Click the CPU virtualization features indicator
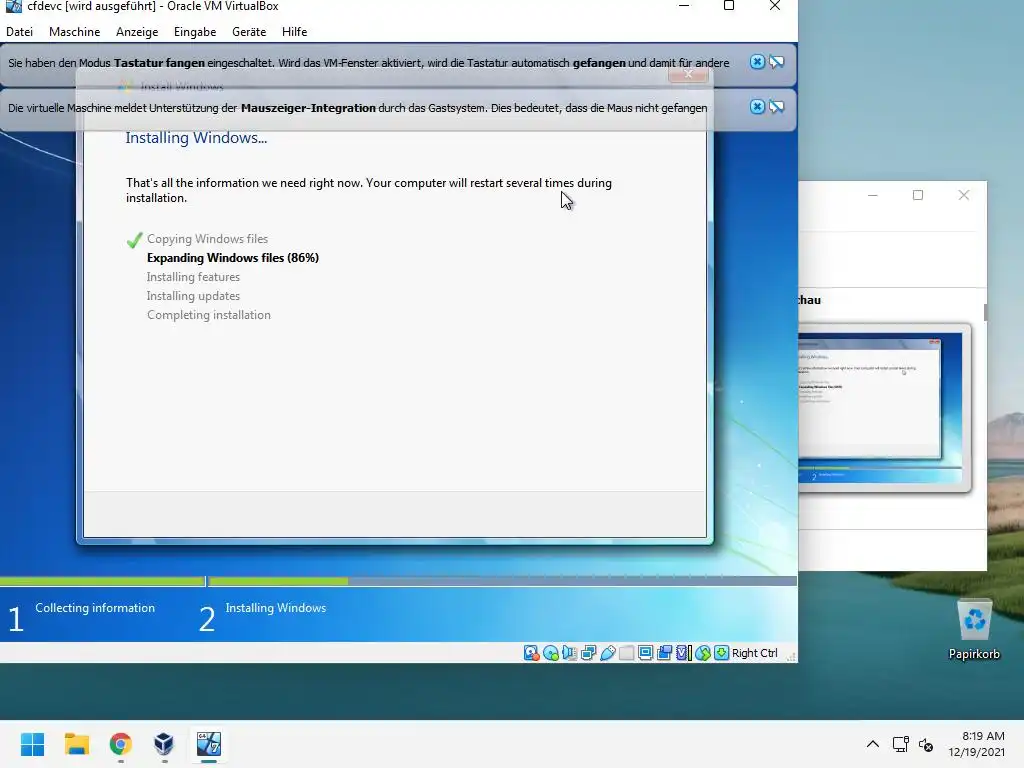This screenshot has height=768, width=1024. [x=683, y=653]
